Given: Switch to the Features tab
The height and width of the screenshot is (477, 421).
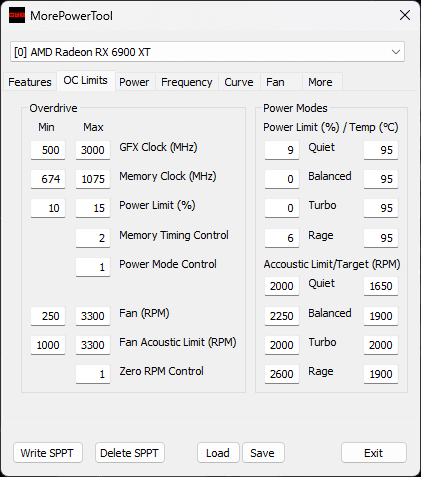Looking at the screenshot, I should [x=30, y=82].
